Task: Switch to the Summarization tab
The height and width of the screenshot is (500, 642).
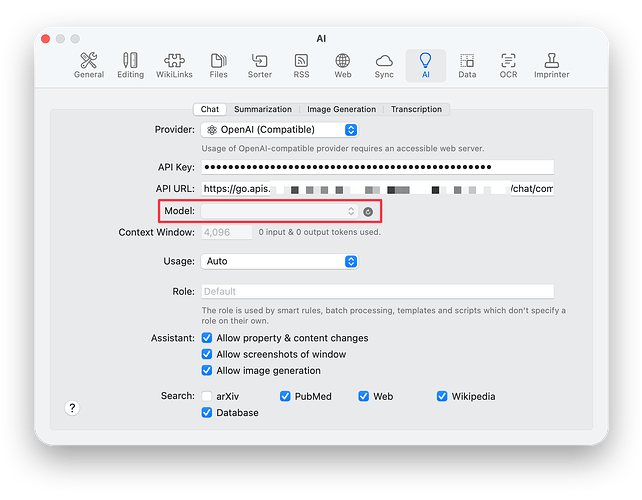Action: 263,109
